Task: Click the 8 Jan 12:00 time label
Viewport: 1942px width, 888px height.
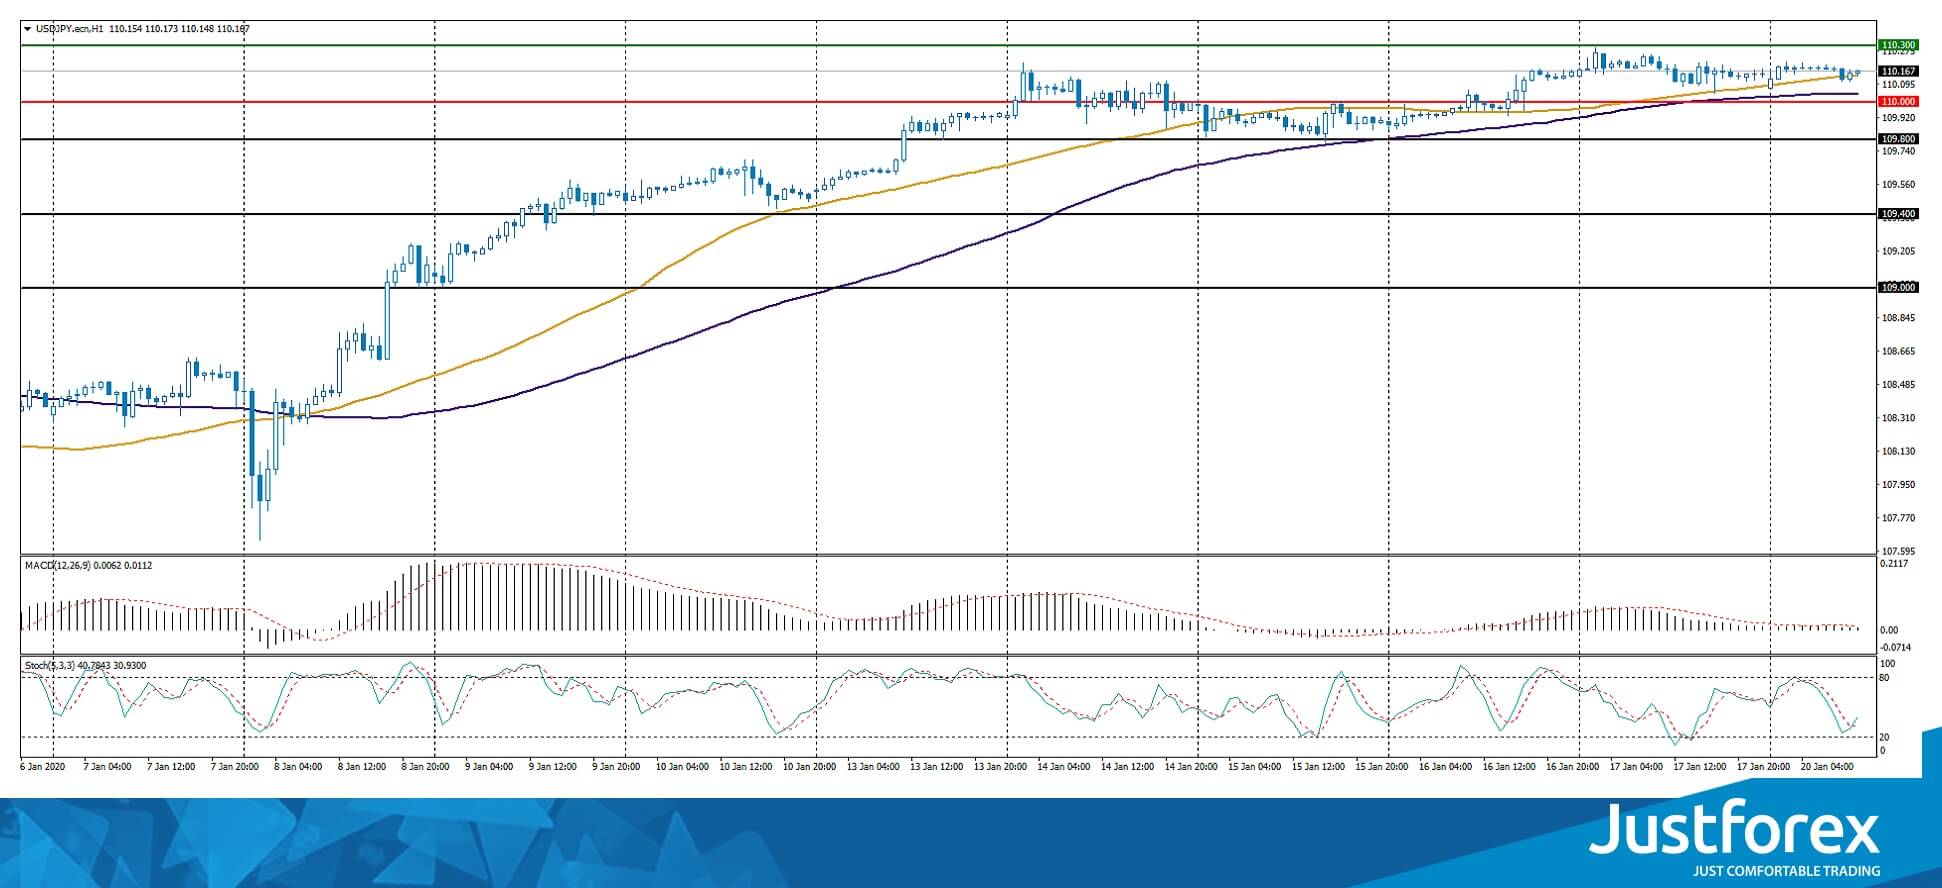Action: tap(363, 767)
